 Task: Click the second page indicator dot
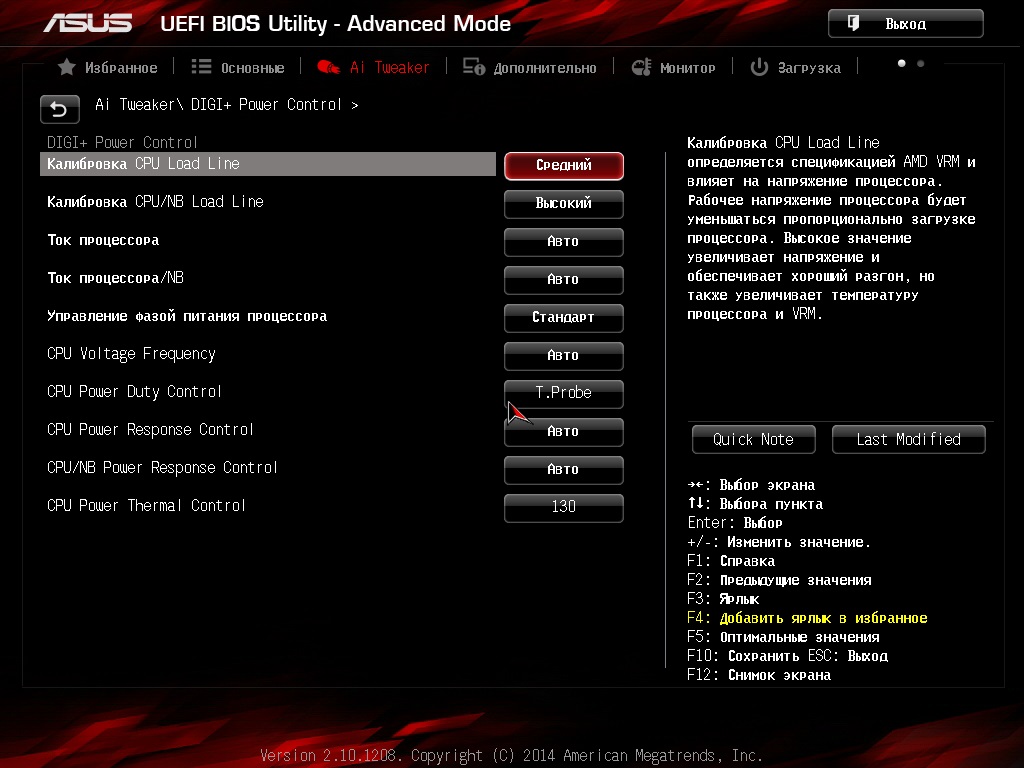[x=921, y=63]
